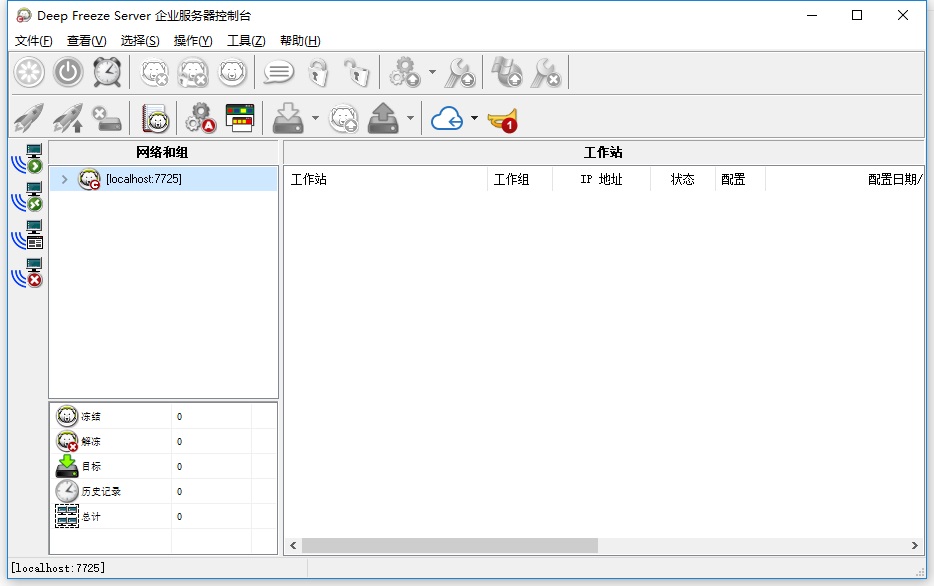Viewport: 934px width, 586px height.
Task: Click the scrollbar left arrow
Action: 293,546
